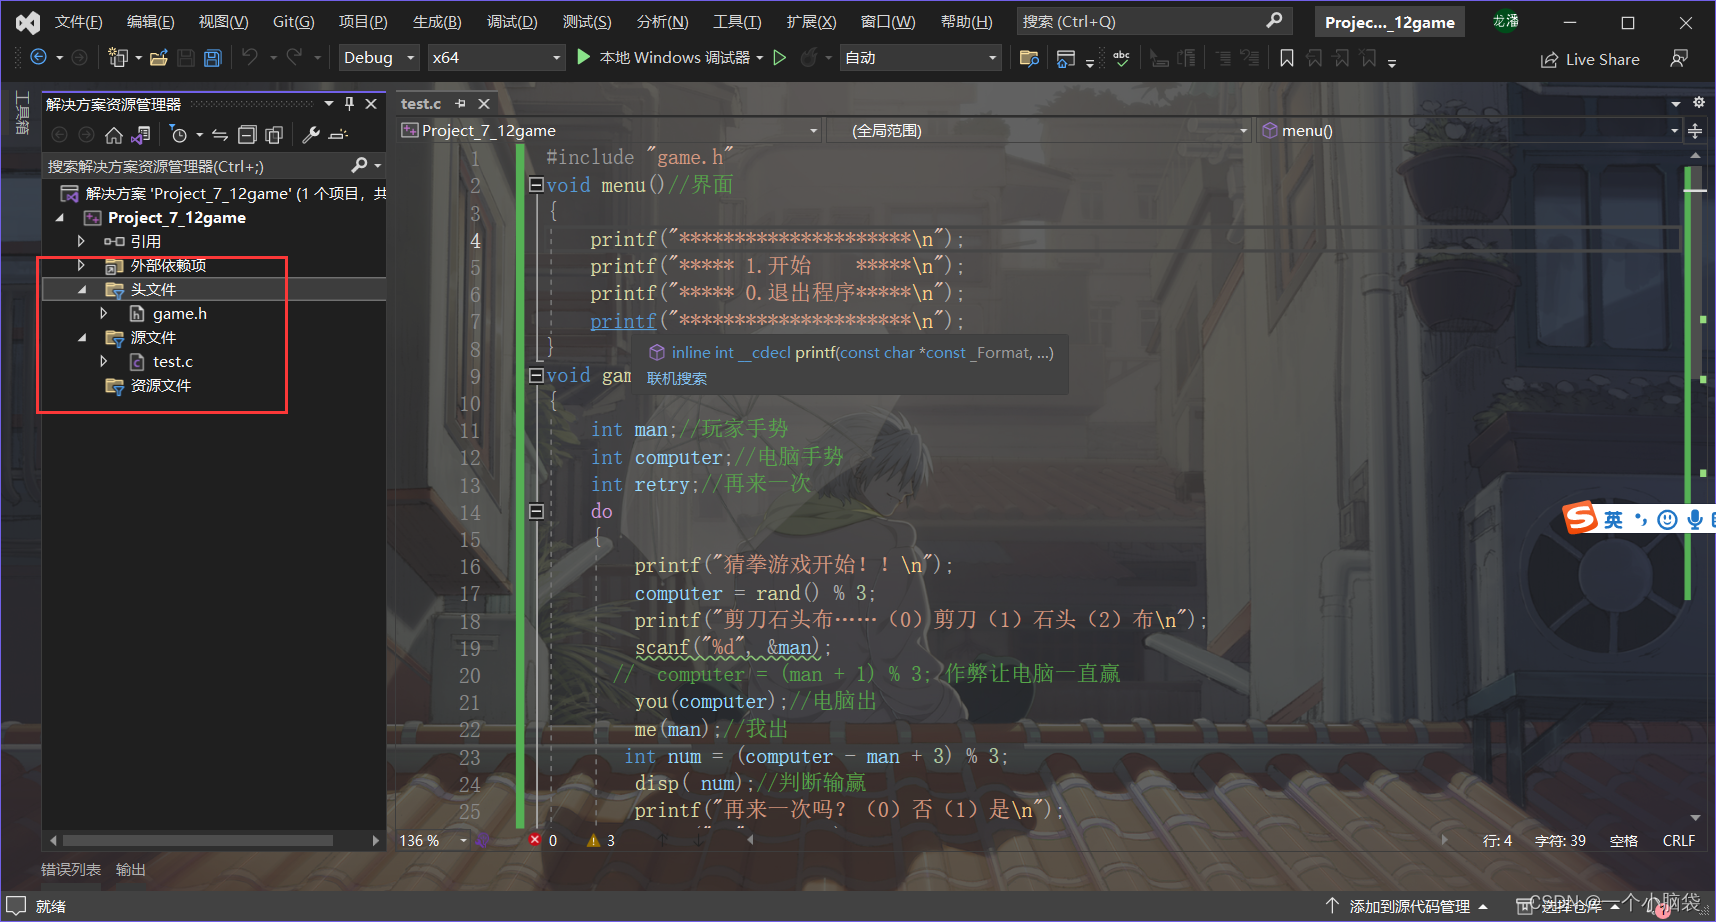The height and width of the screenshot is (922, 1716).
Task: Start debugging with the green play button
Action: [584, 57]
